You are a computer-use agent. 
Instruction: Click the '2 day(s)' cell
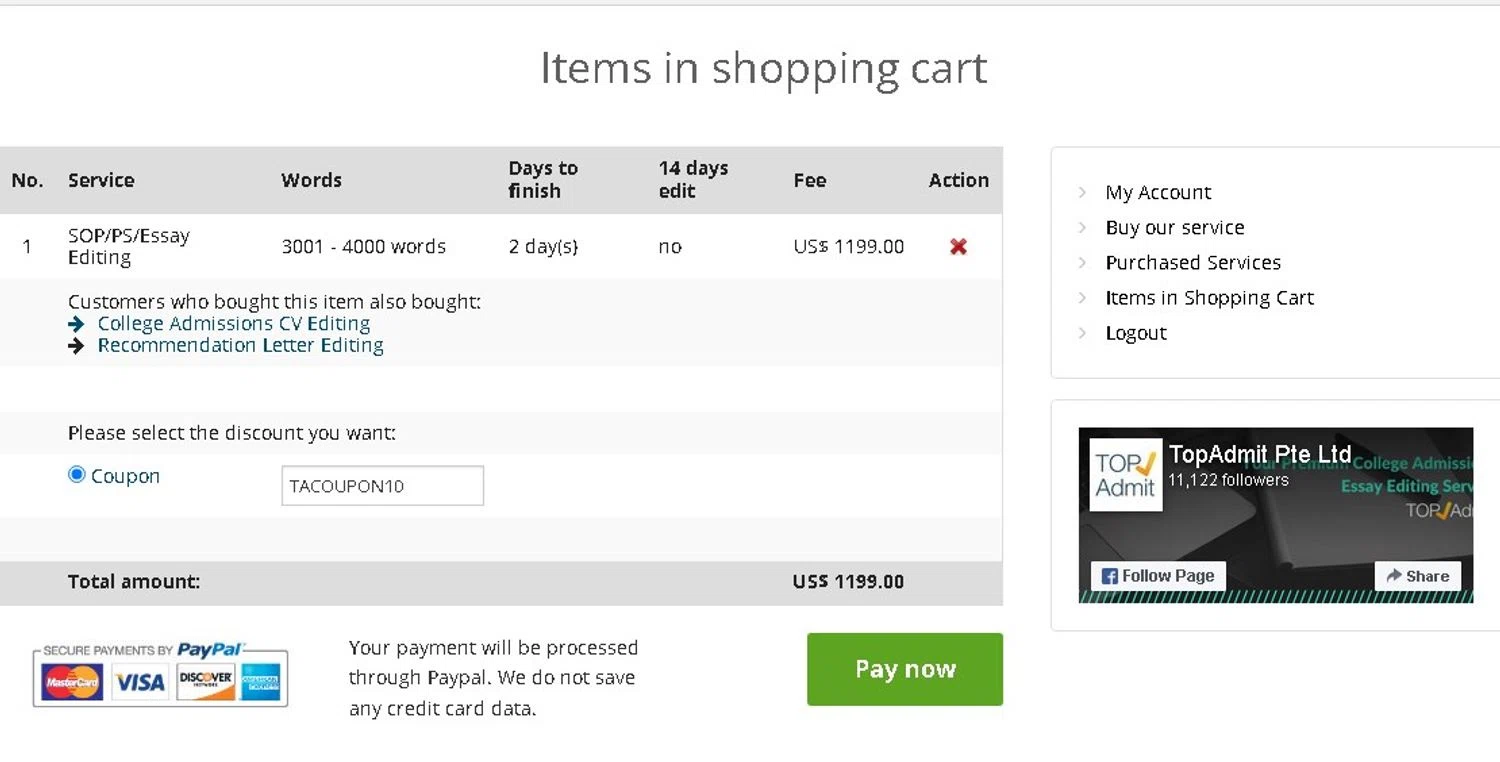(543, 247)
